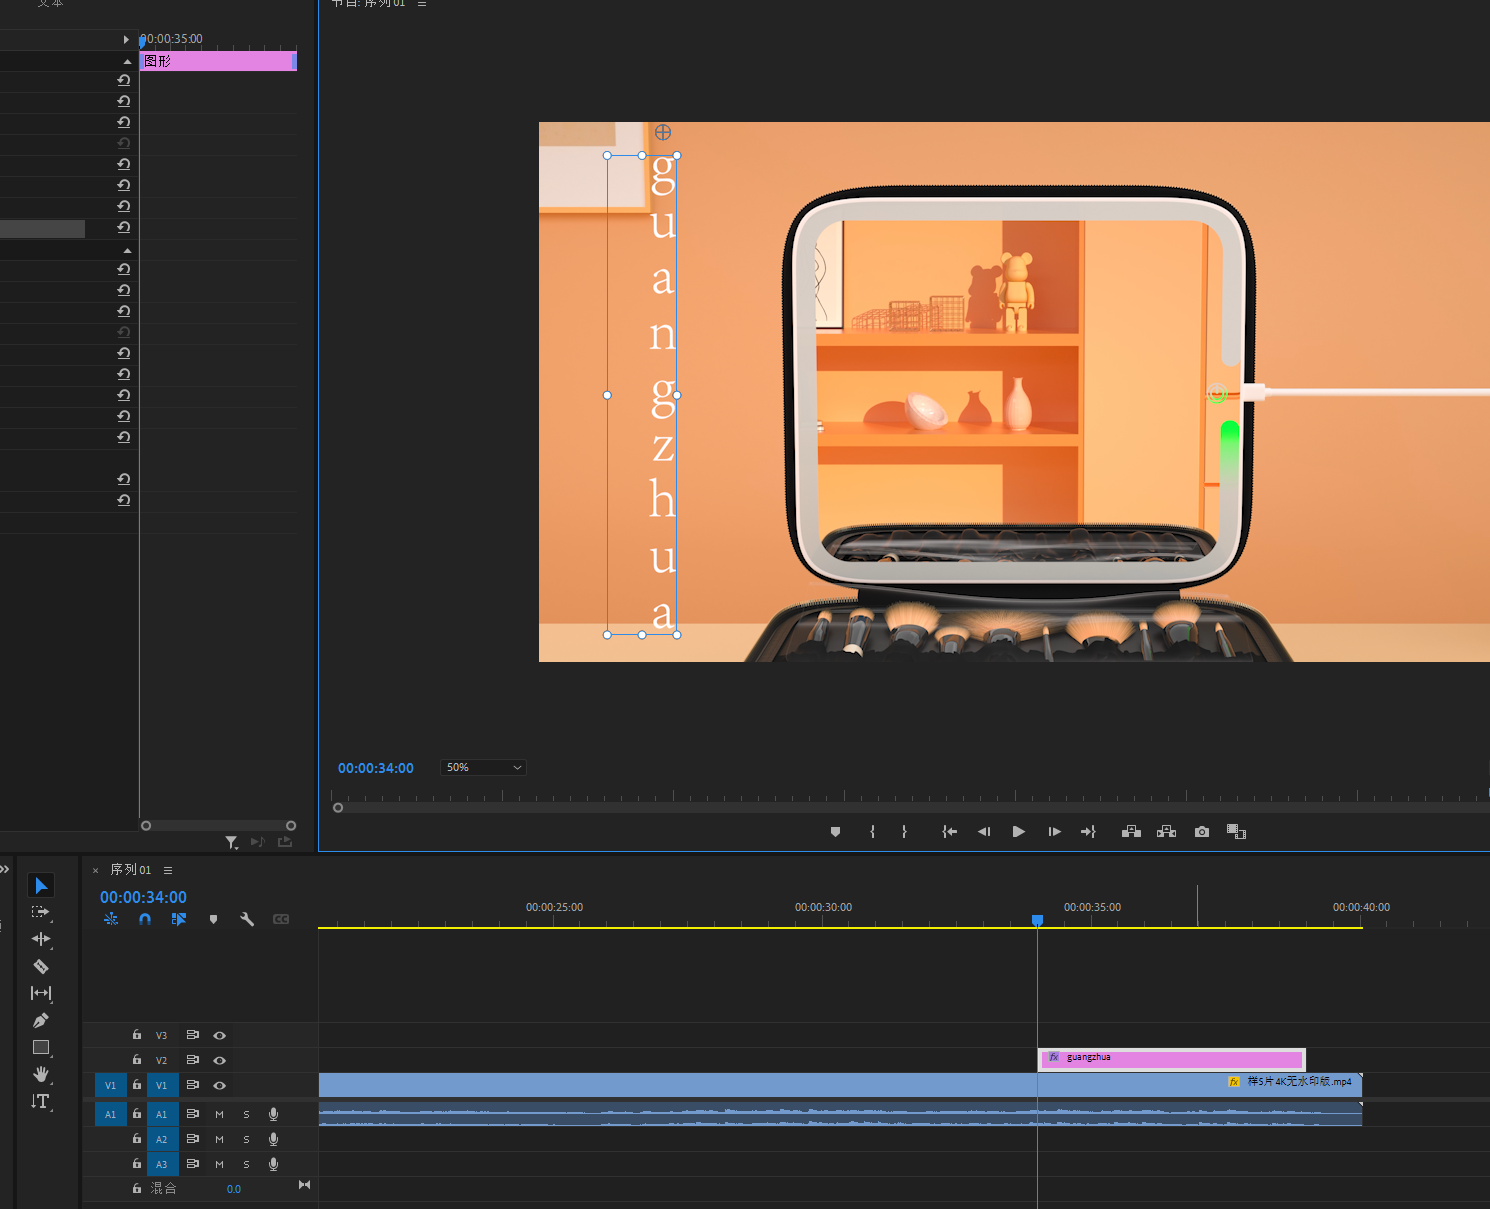Mute the A1 audio track
The height and width of the screenshot is (1209, 1490).
pyautogui.click(x=219, y=1114)
